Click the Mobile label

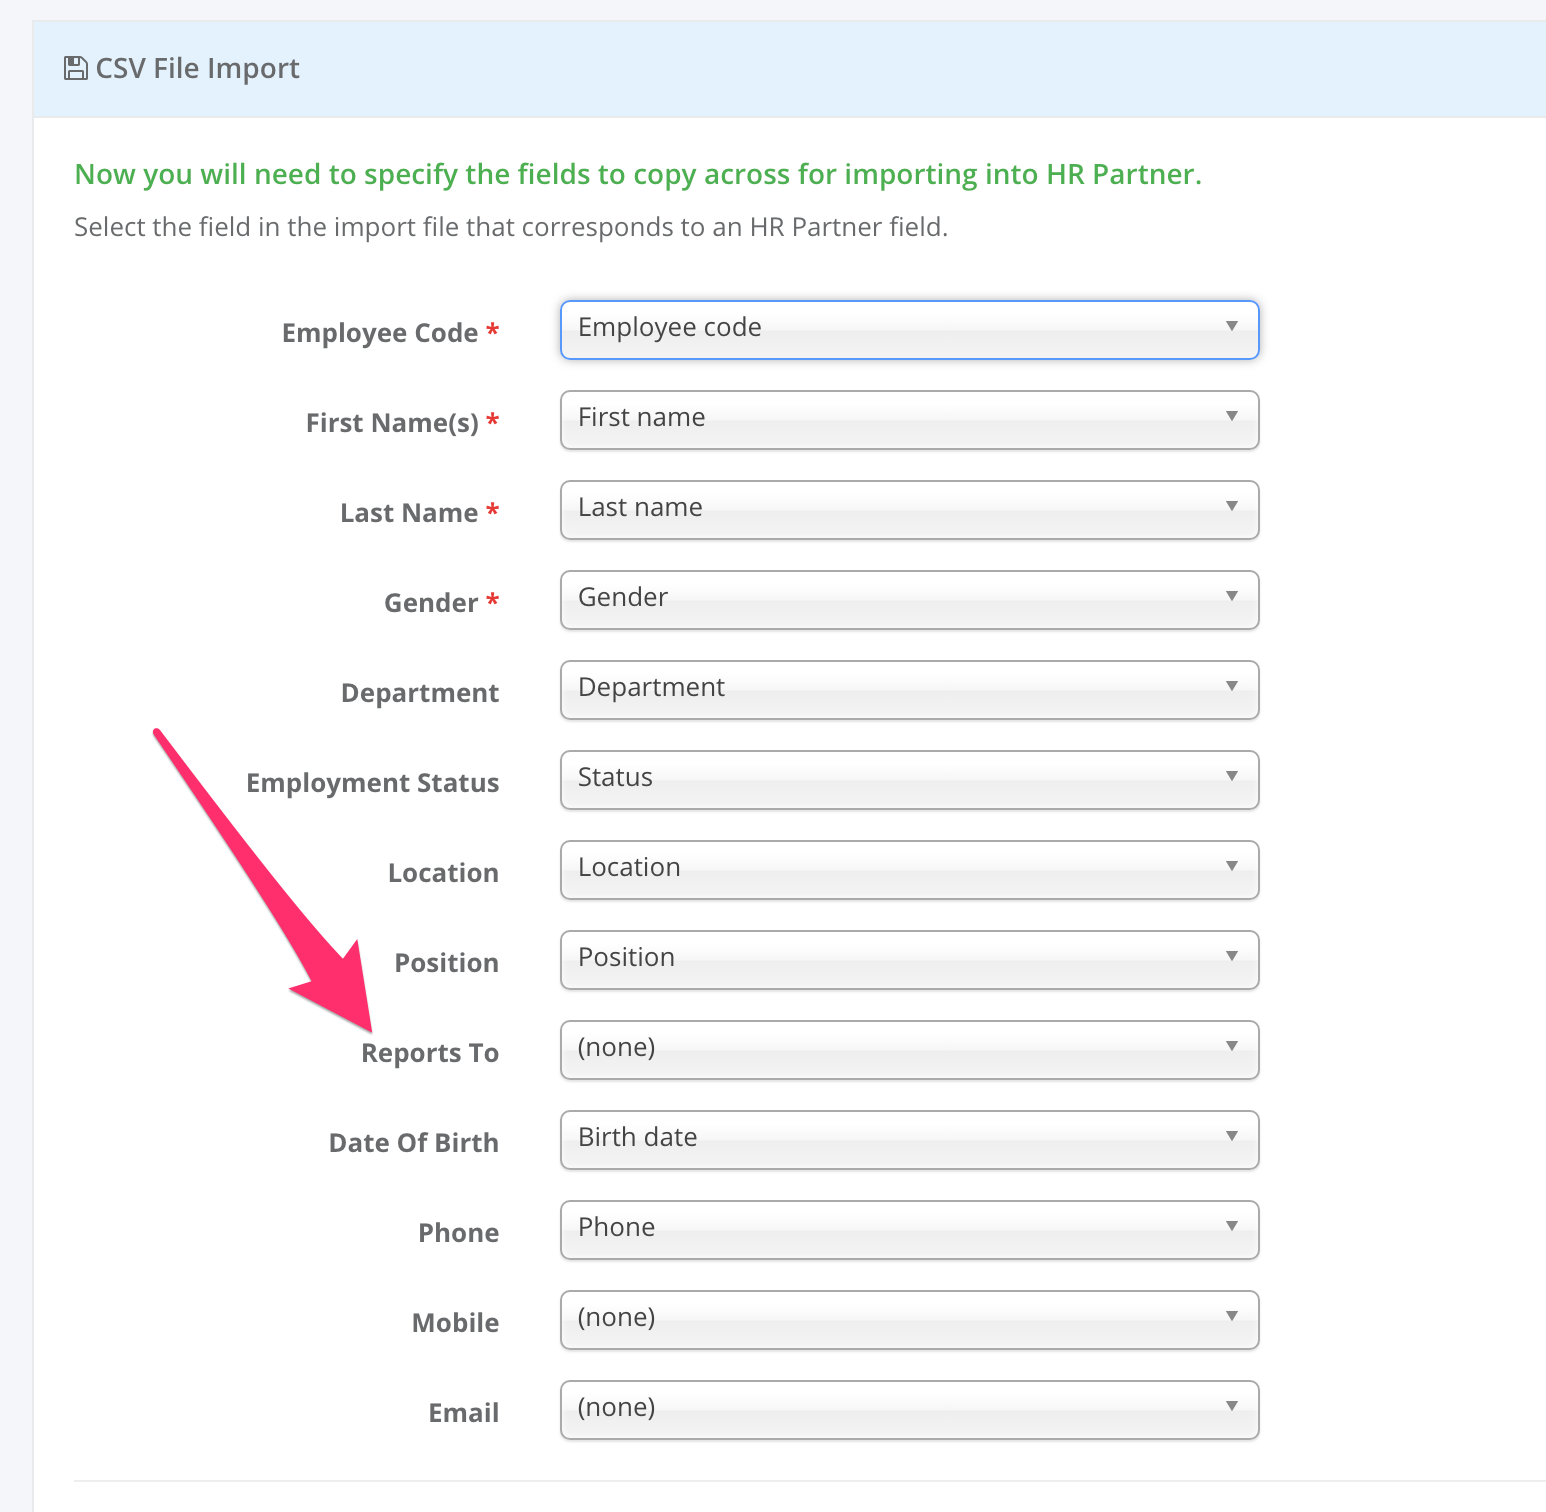[456, 1323]
